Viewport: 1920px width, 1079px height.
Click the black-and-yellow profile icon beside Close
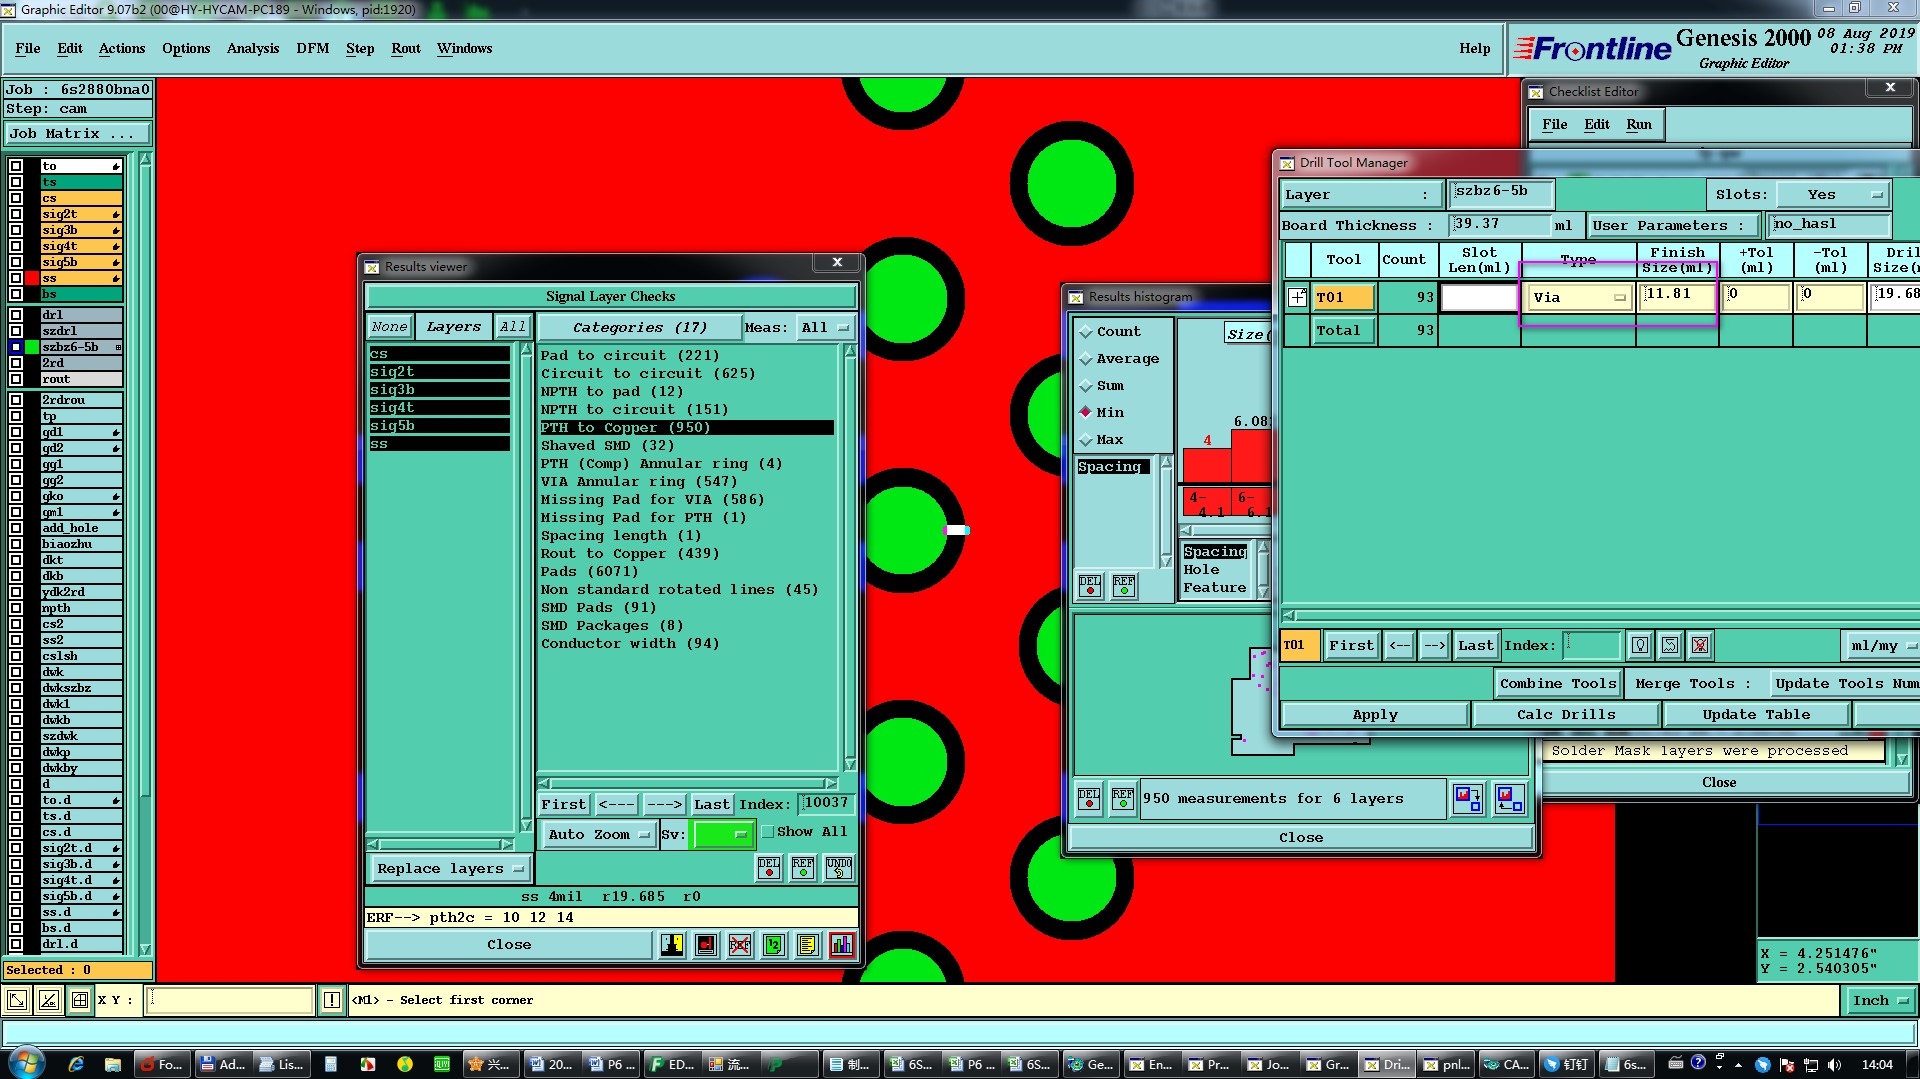pos(672,945)
